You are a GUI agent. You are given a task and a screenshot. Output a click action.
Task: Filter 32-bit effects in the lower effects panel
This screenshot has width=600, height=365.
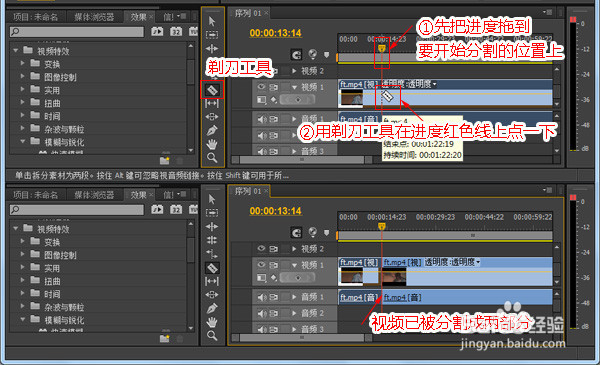click(x=176, y=209)
